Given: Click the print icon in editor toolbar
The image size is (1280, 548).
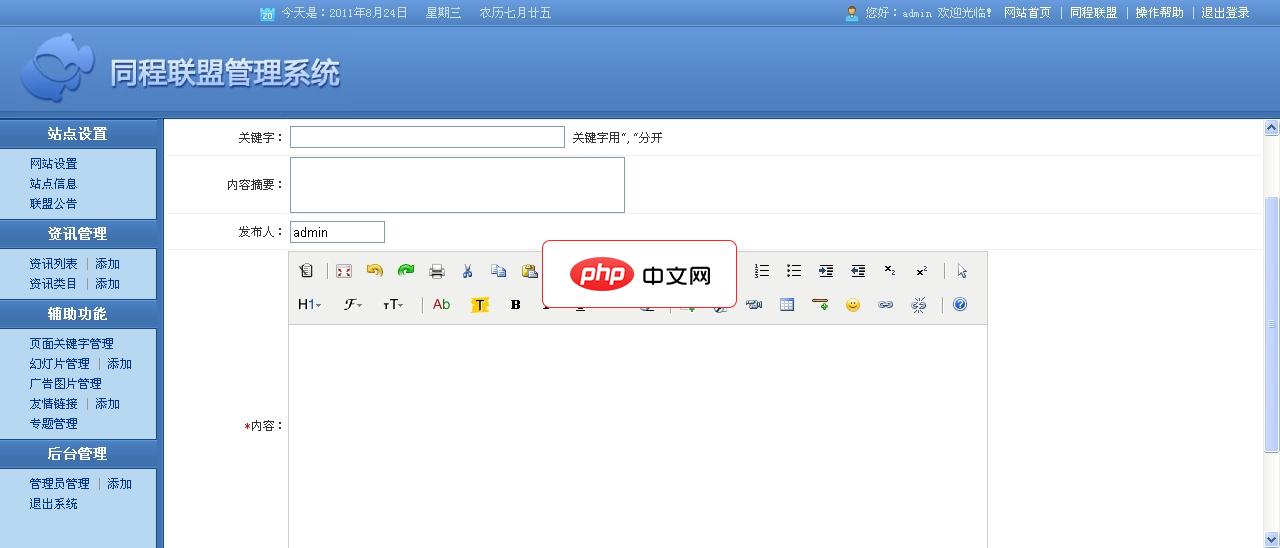Looking at the screenshot, I should click(437, 271).
